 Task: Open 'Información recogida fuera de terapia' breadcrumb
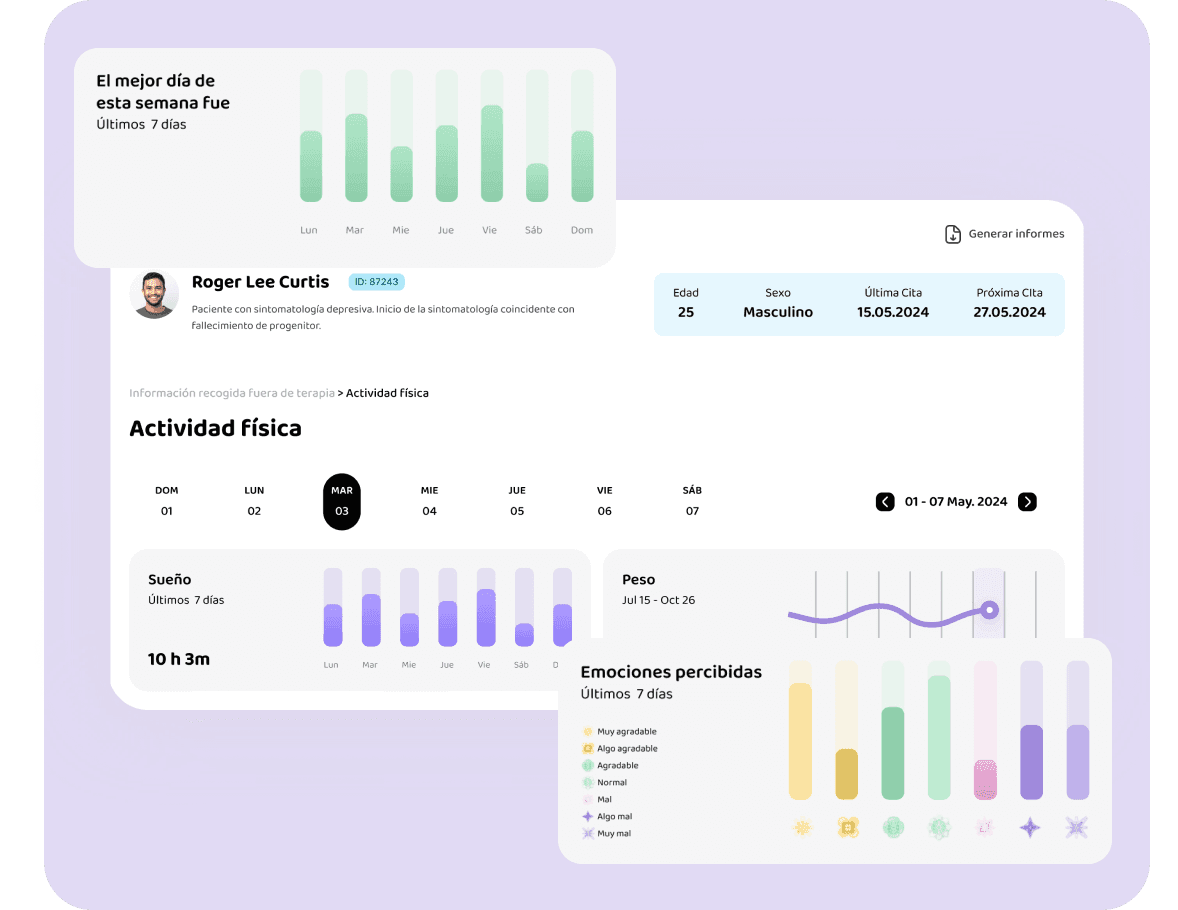(232, 393)
